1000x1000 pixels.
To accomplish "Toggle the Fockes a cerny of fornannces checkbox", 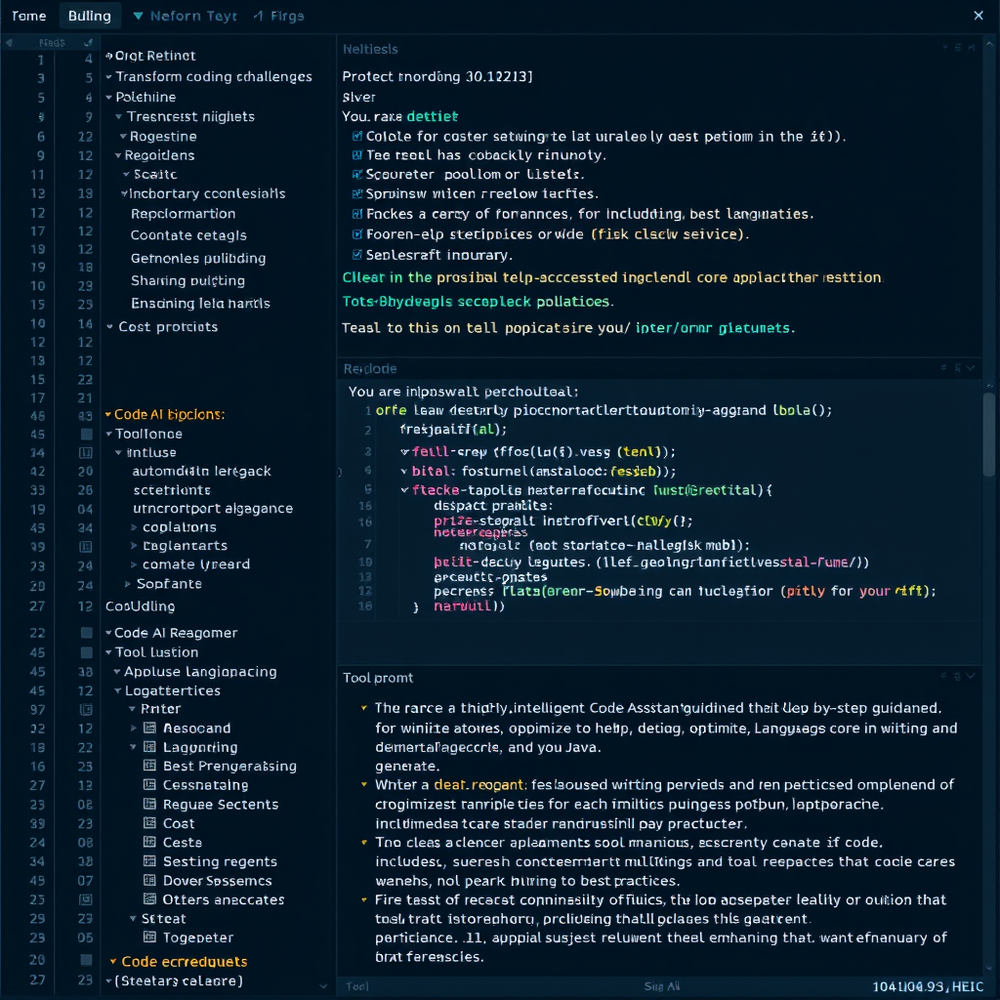I will click(x=358, y=214).
